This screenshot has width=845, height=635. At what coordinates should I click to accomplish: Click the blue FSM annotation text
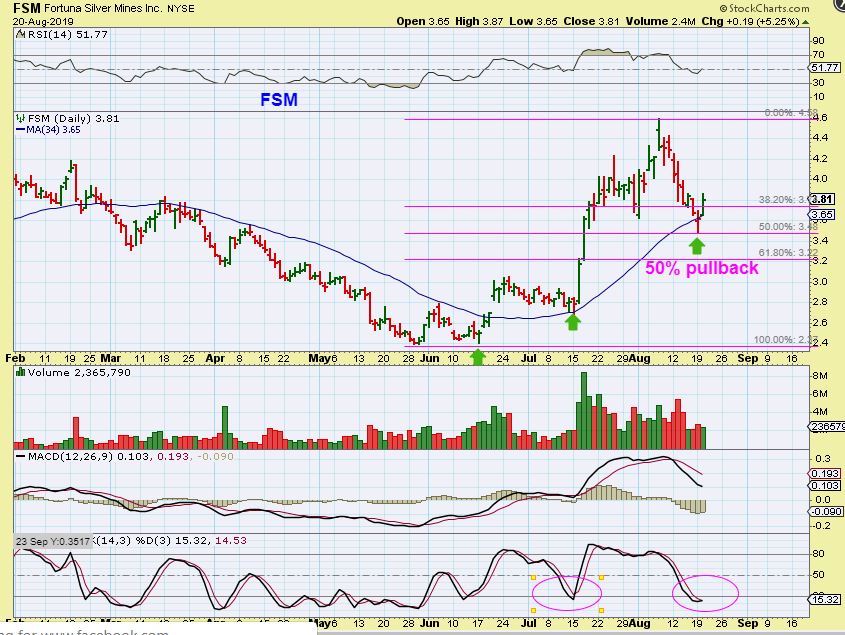pos(279,99)
